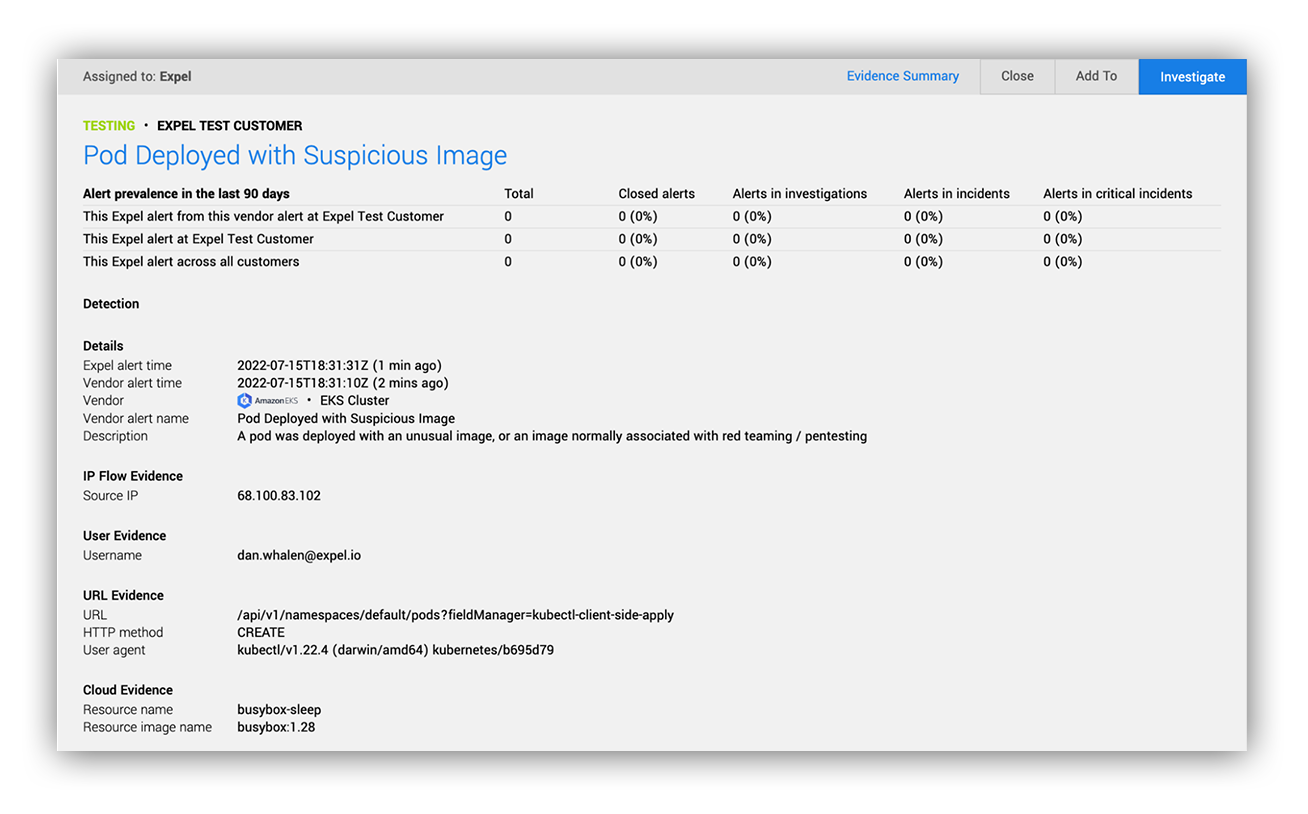1308x814 pixels.
Task: Click the 'Vendor alert name' value text
Action: [346, 419]
